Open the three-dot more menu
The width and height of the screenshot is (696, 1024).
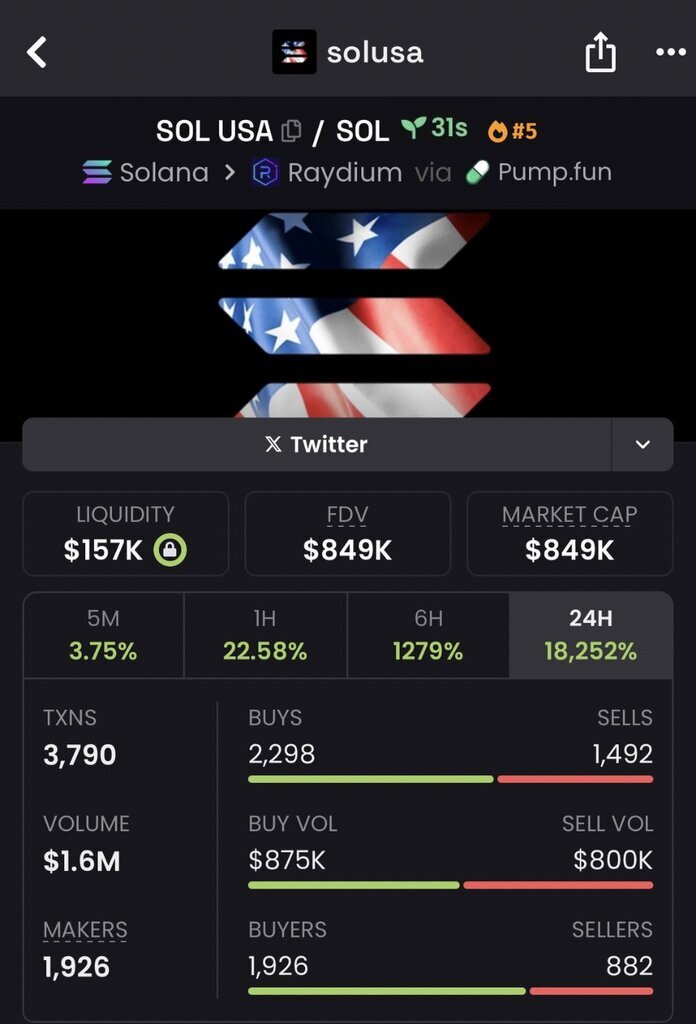(671, 52)
